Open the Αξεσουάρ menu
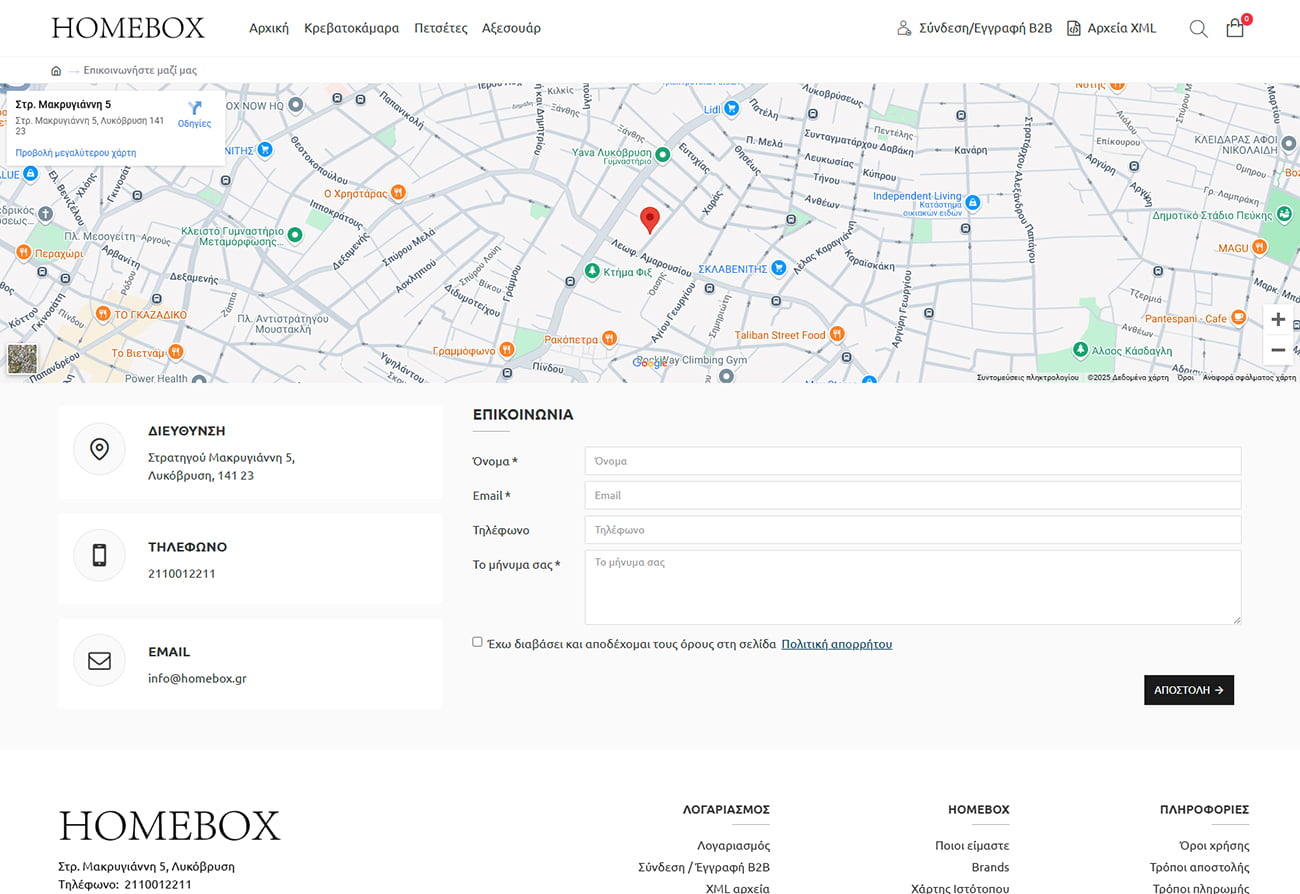Screen dimensions: 1300x894 point(511,28)
